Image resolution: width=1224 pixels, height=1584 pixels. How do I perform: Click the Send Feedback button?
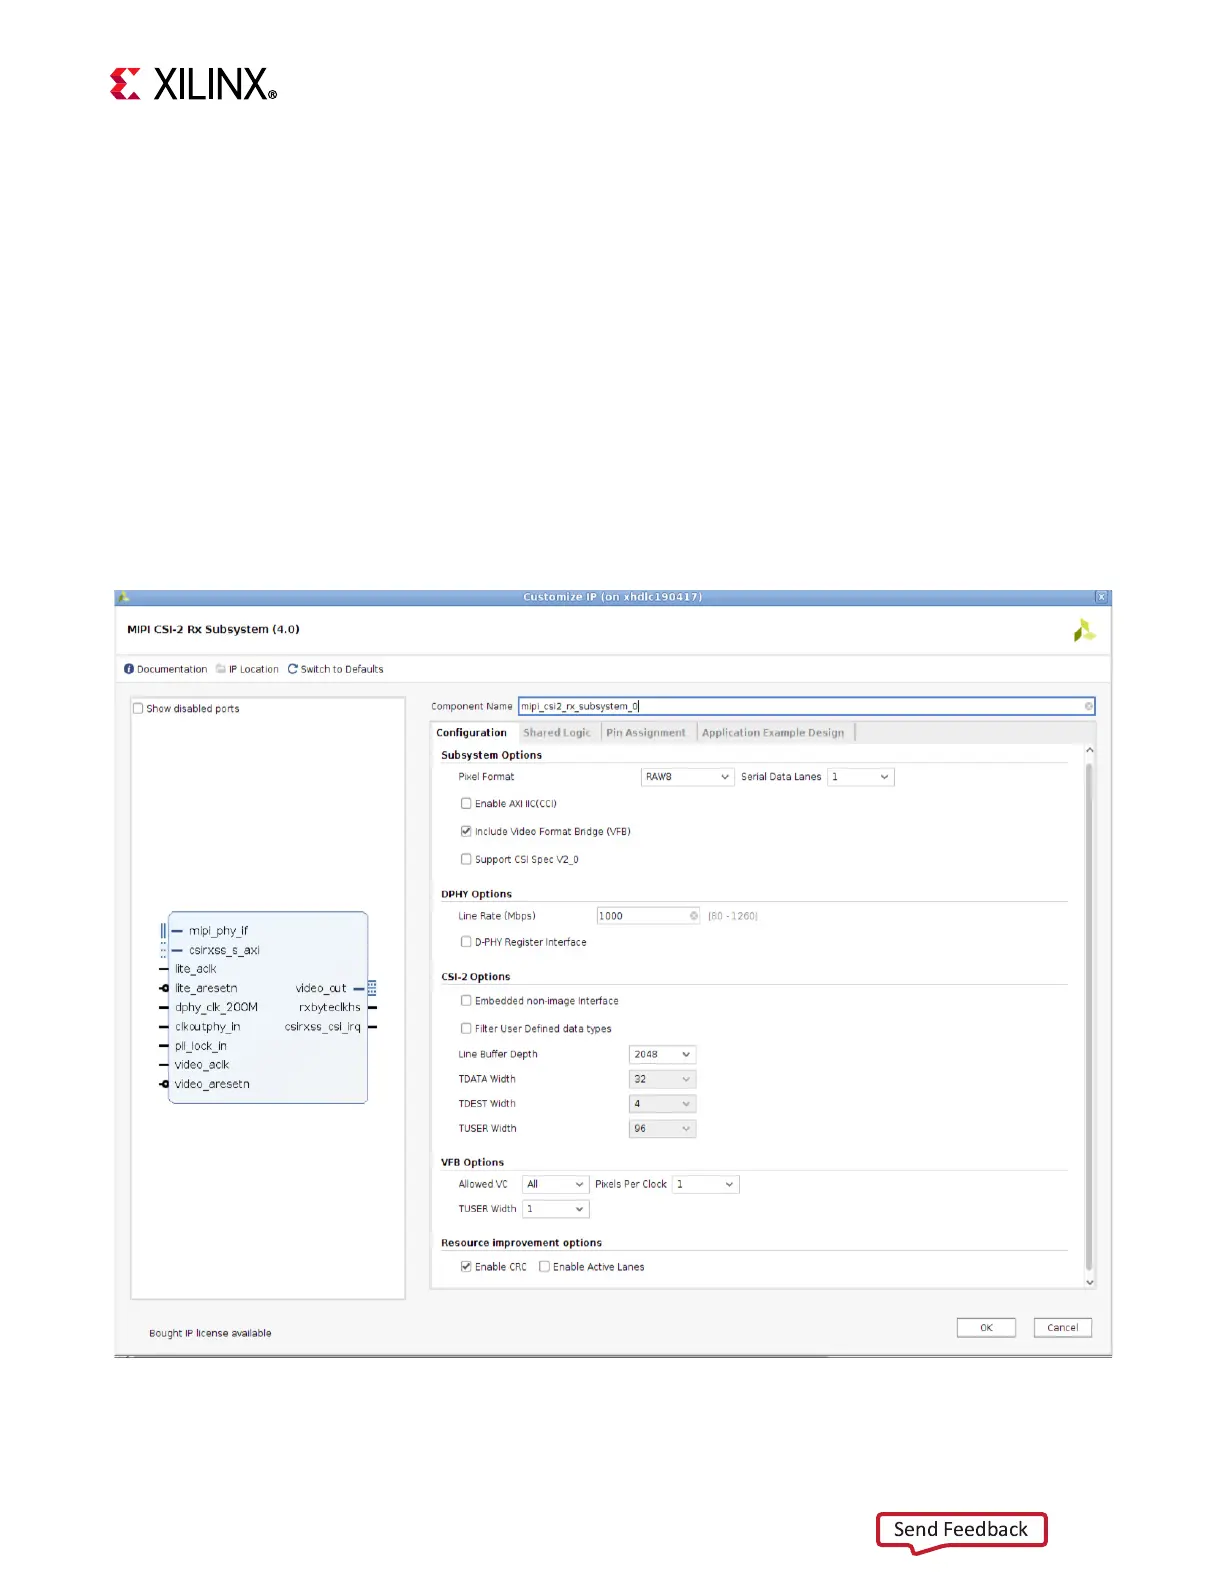961,1530
